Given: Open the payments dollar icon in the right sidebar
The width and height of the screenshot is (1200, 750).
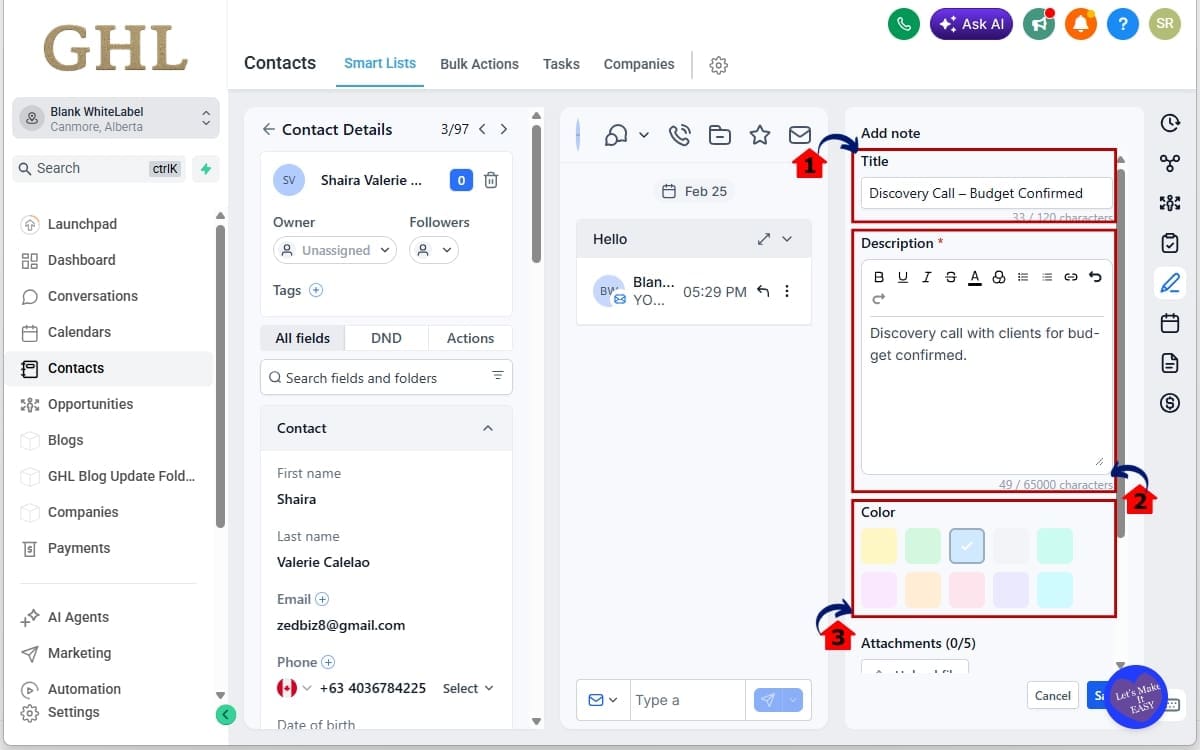Looking at the screenshot, I should coord(1170,403).
